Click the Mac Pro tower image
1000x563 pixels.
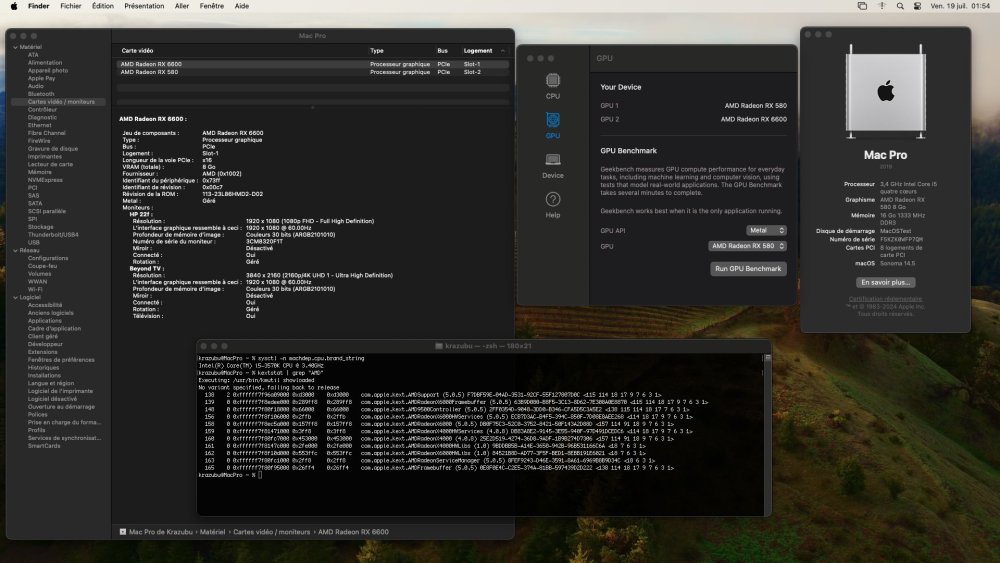point(885,92)
